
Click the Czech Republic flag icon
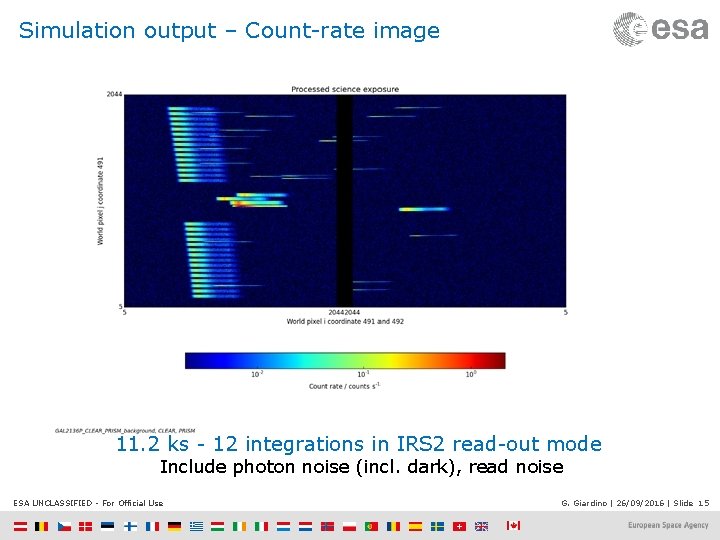pos(64,526)
